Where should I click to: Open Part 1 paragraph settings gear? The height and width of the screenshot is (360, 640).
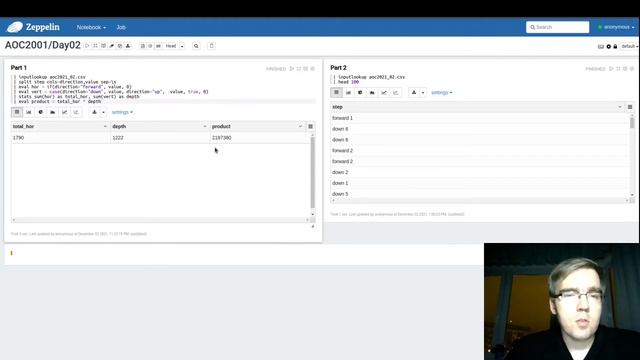coord(313,69)
